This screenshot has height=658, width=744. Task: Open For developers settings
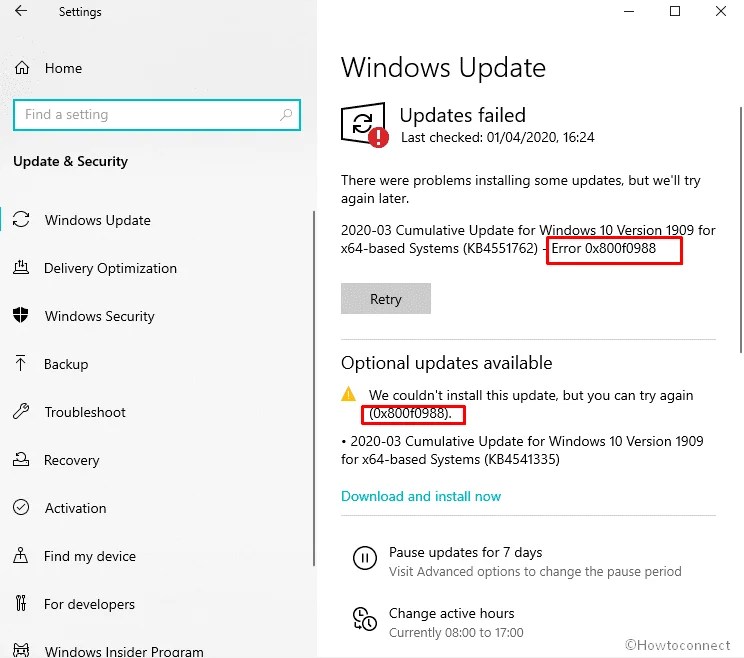tap(89, 604)
